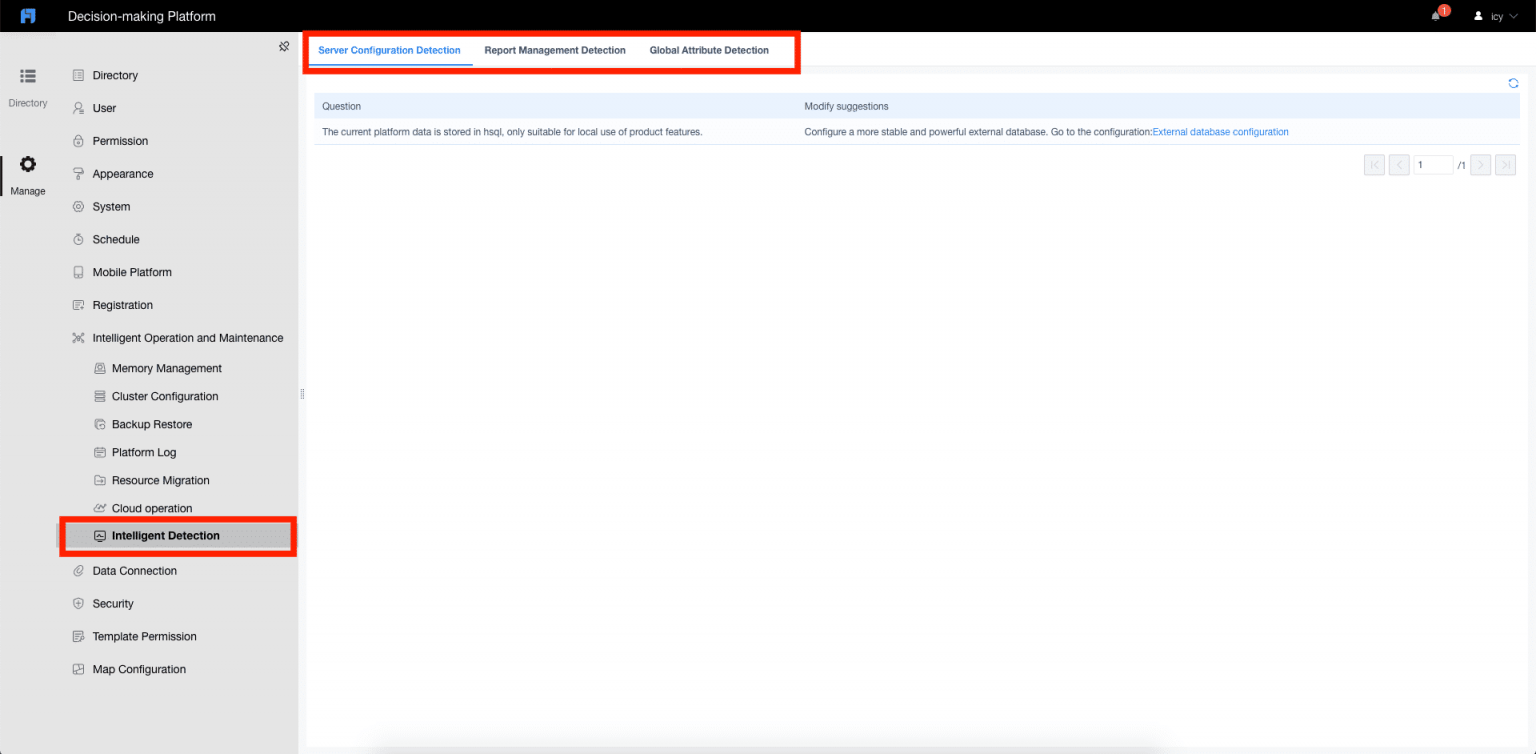Open Memory Management settings
This screenshot has height=754, width=1536.
[x=166, y=368]
